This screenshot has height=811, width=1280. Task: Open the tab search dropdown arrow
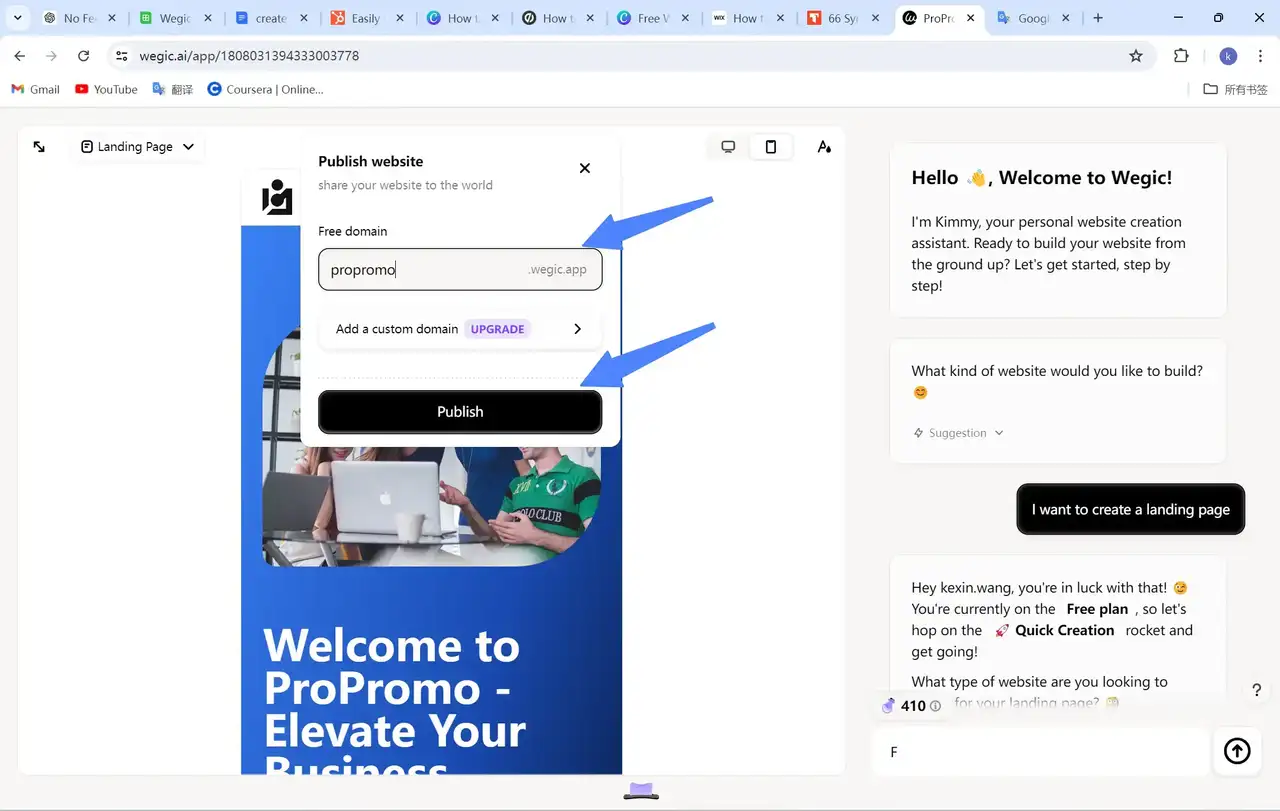point(18,18)
